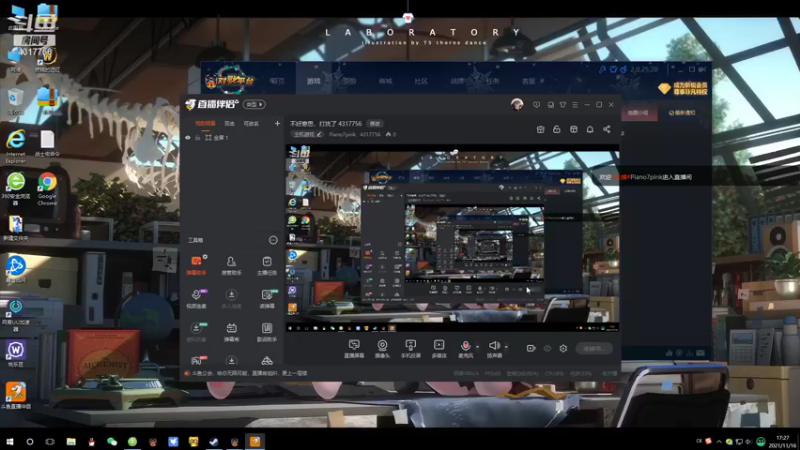Click the notification bell icon above preview
Screen dimensions: 800x450
click(x=590, y=130)
